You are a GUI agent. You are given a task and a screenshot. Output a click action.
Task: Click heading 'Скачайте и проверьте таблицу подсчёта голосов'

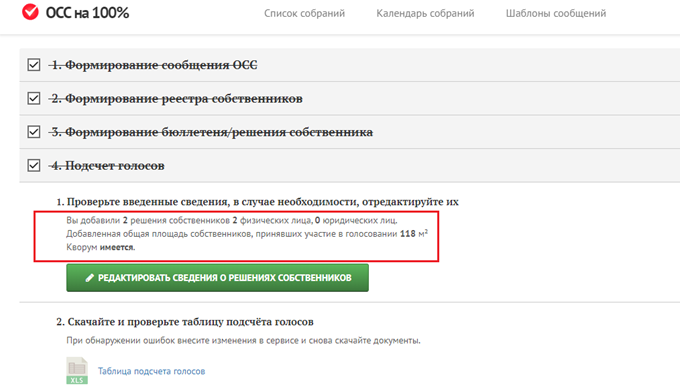coord(185,322)
